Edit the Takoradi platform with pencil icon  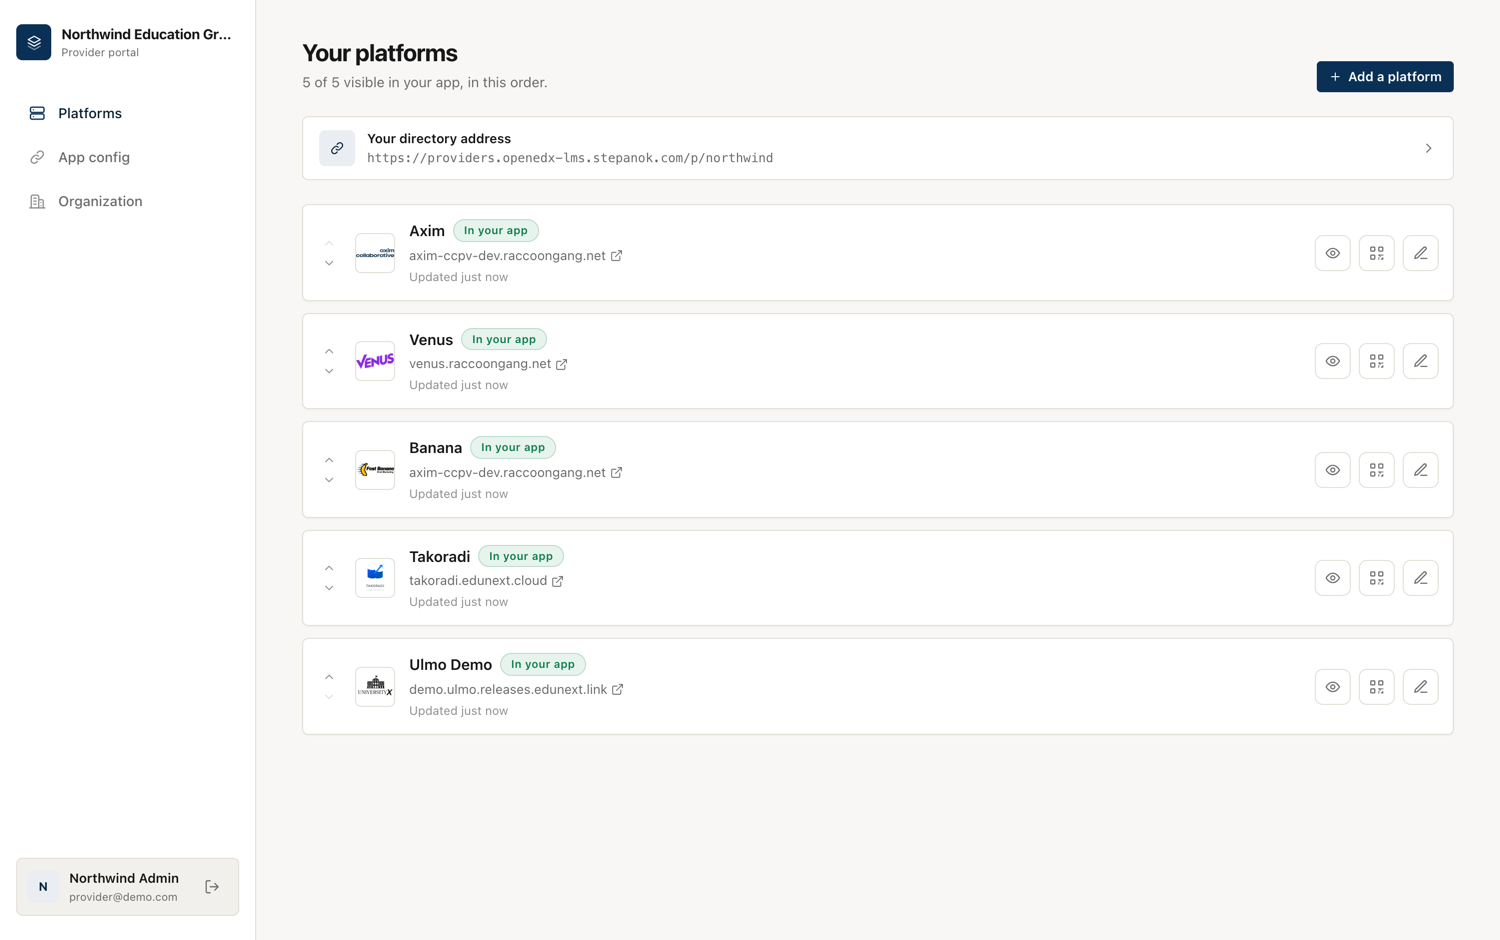coord(1421,578)
